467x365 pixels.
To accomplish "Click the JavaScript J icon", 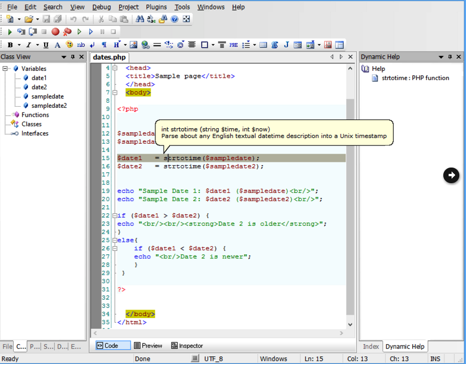I will (x=286, y=45).
